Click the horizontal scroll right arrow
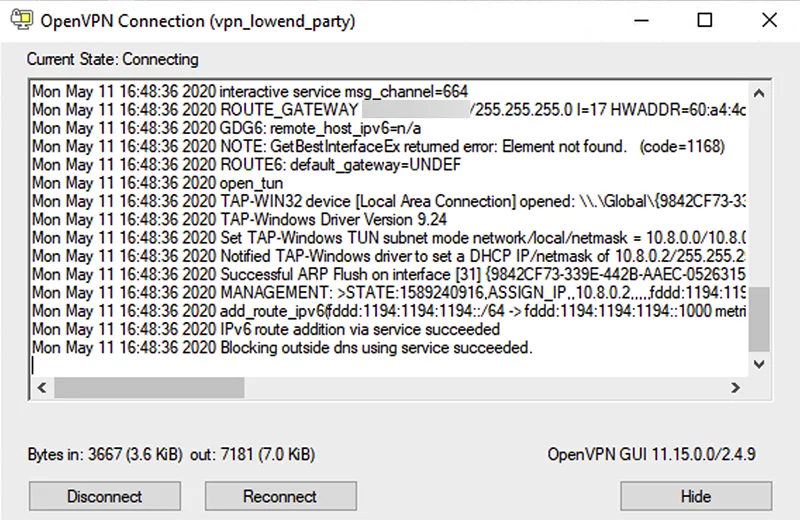This screenshot has height=520, width=800. coord(735,388)
